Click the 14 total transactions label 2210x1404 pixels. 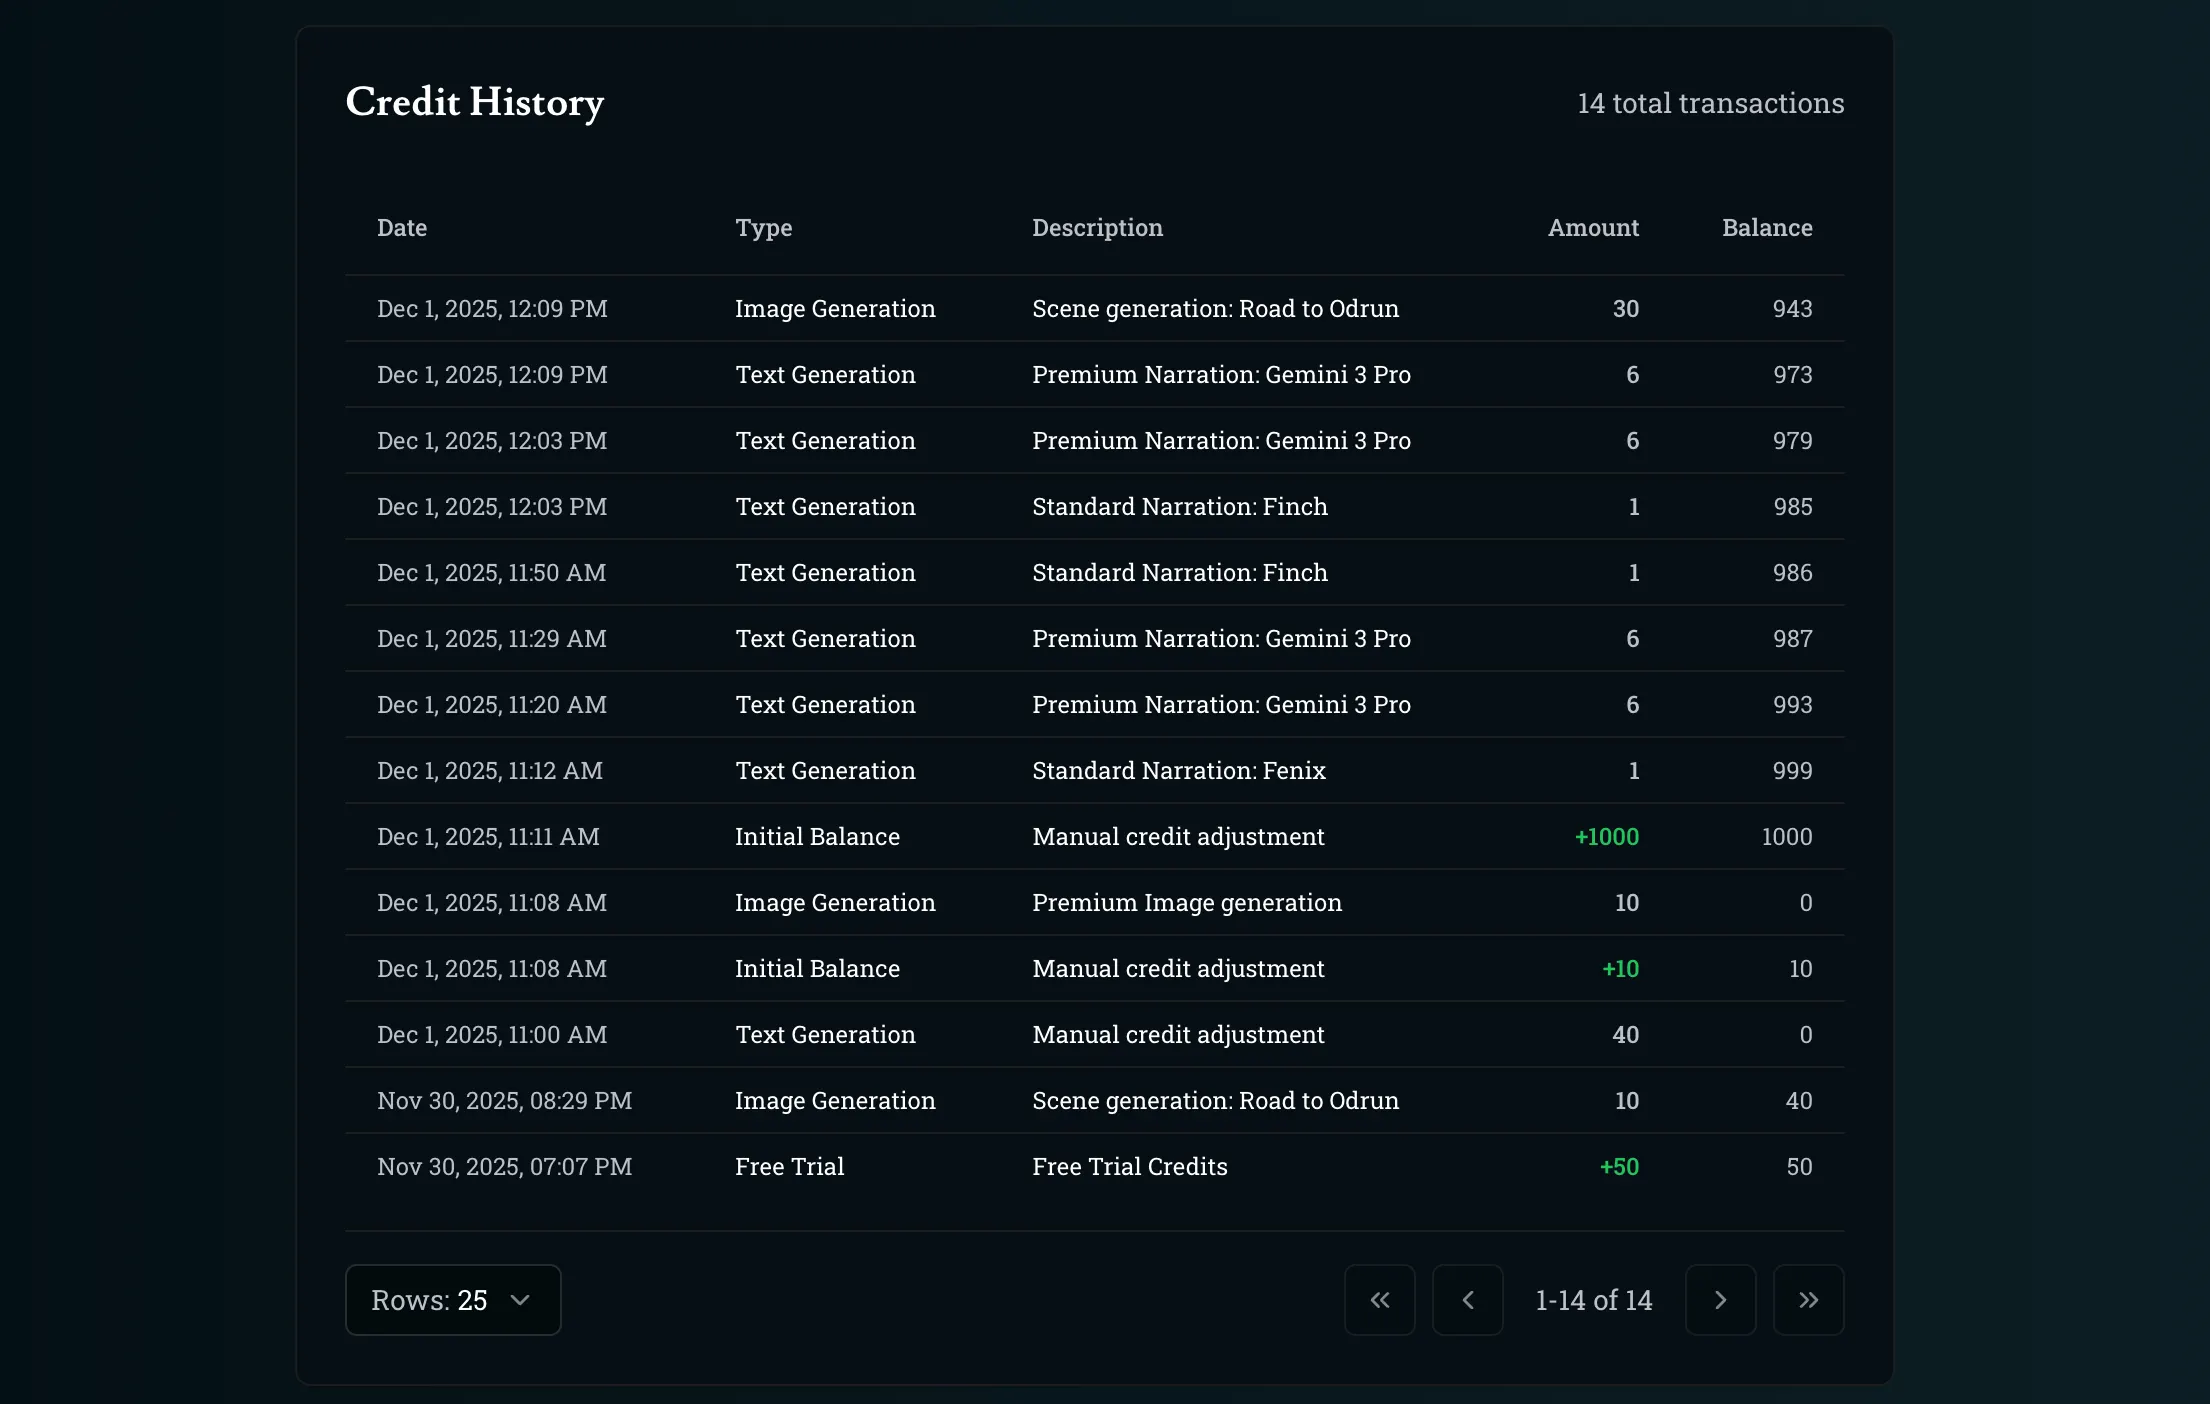1710,103
